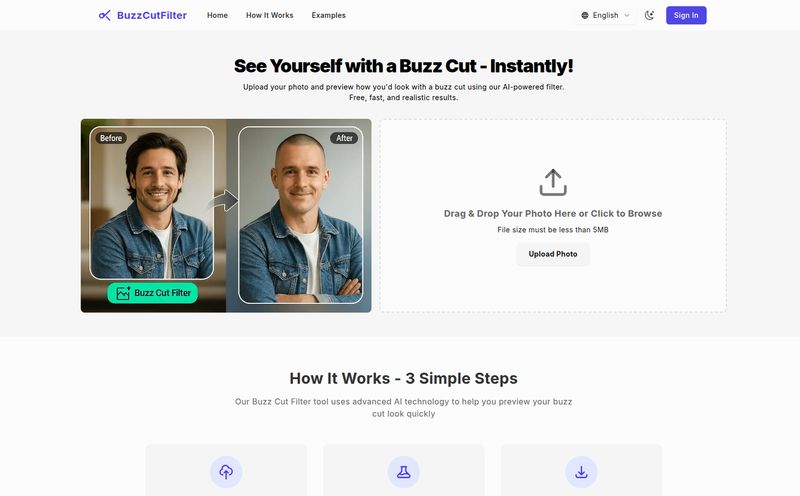Click the Drag & Drop Your Photo Here text
Viewport: 800px width, 496px height.
point(553,214)
